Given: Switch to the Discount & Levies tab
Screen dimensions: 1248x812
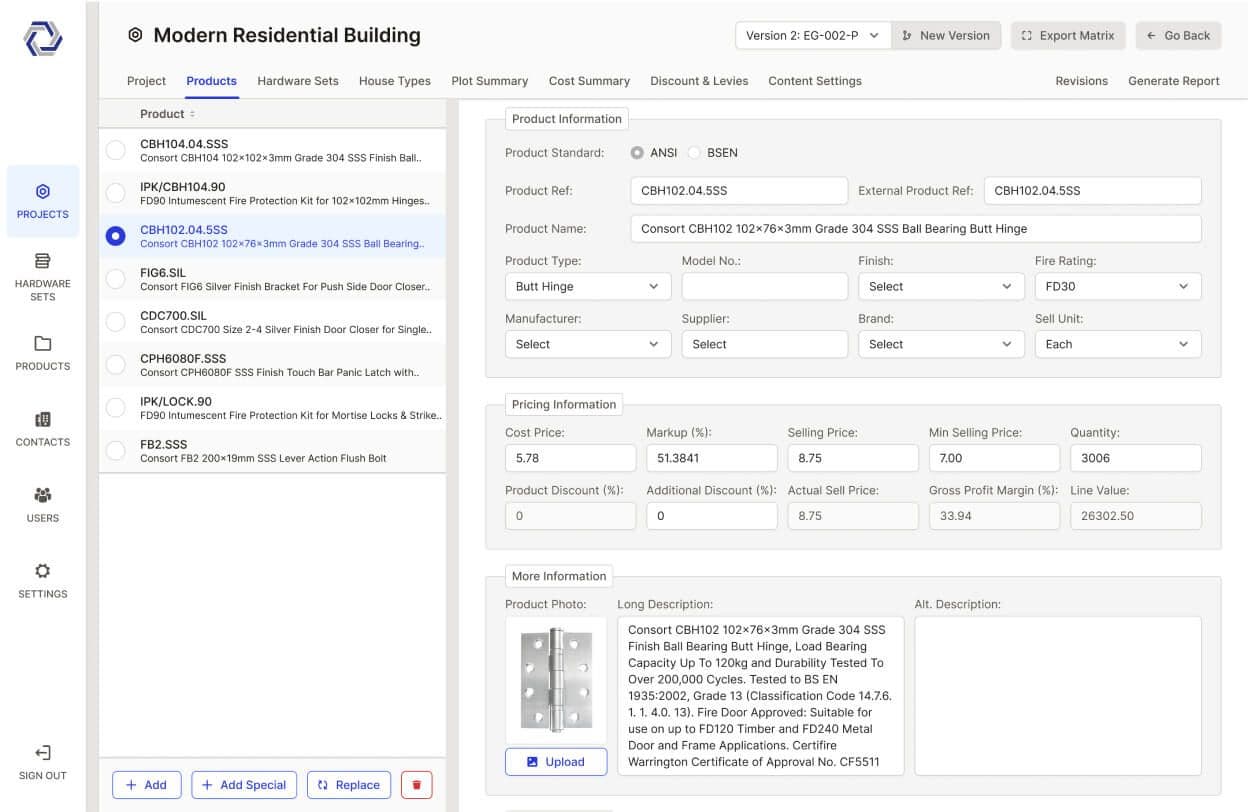Looking at the screenshot, I should click(699, 81).
